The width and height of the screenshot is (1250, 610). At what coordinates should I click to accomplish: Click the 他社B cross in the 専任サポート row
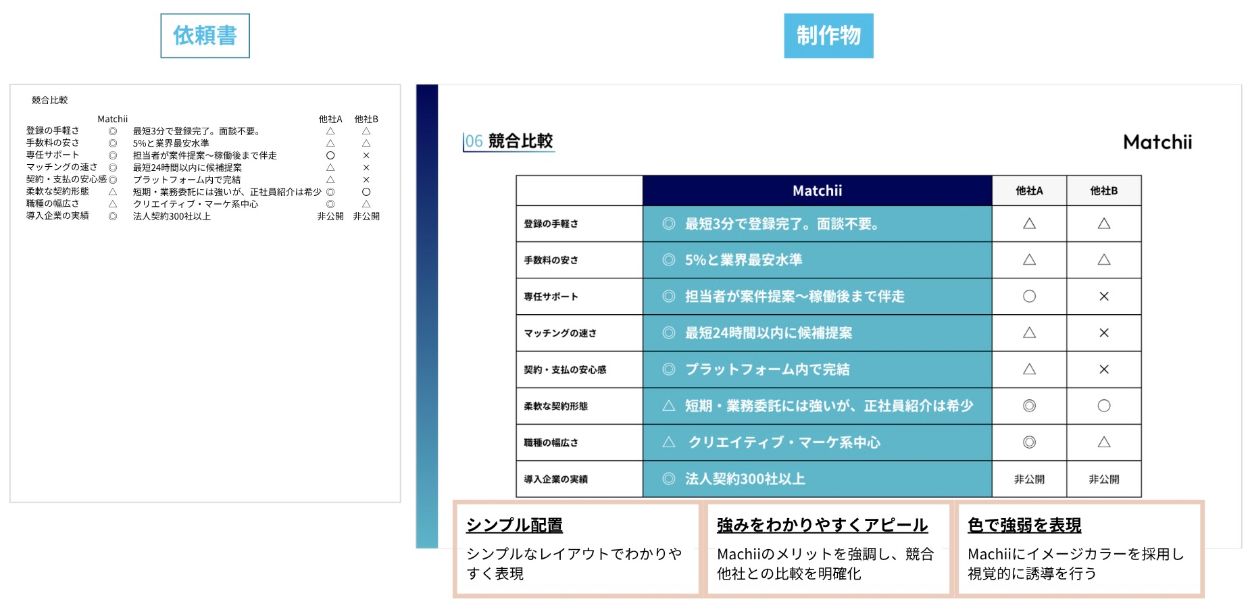click(x=1103, y=296)
